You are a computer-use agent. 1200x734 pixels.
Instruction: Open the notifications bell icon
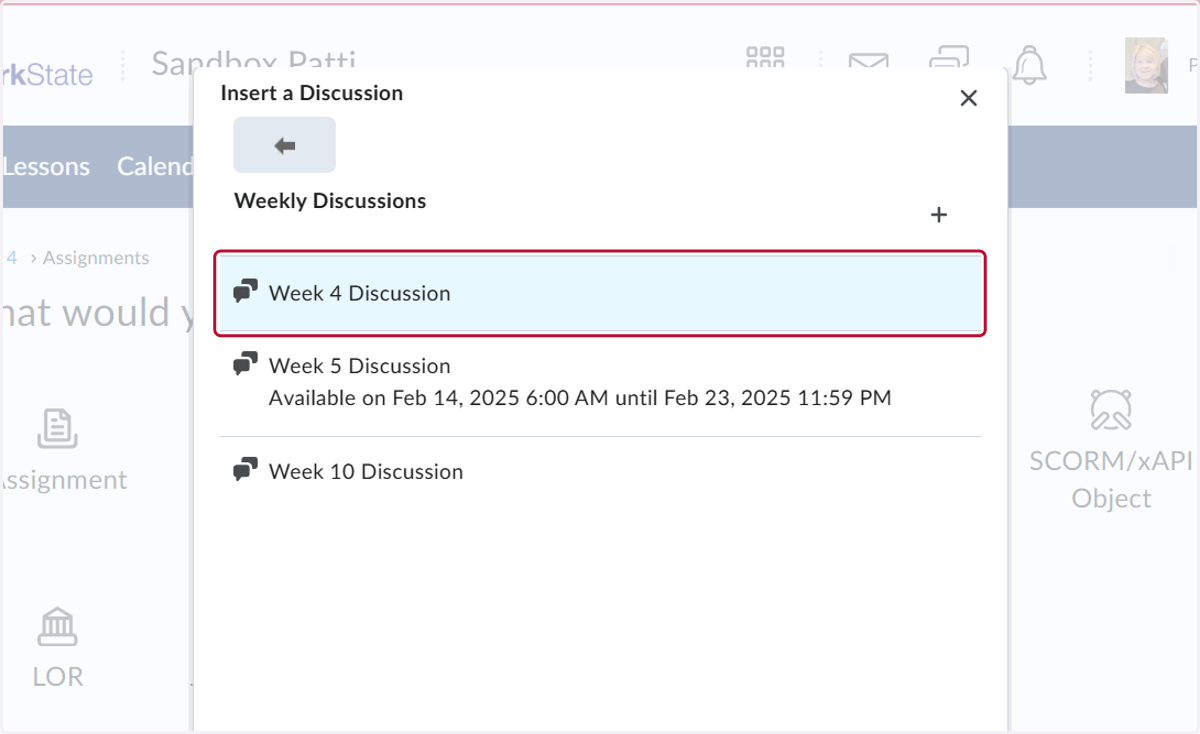[1029, 65]
